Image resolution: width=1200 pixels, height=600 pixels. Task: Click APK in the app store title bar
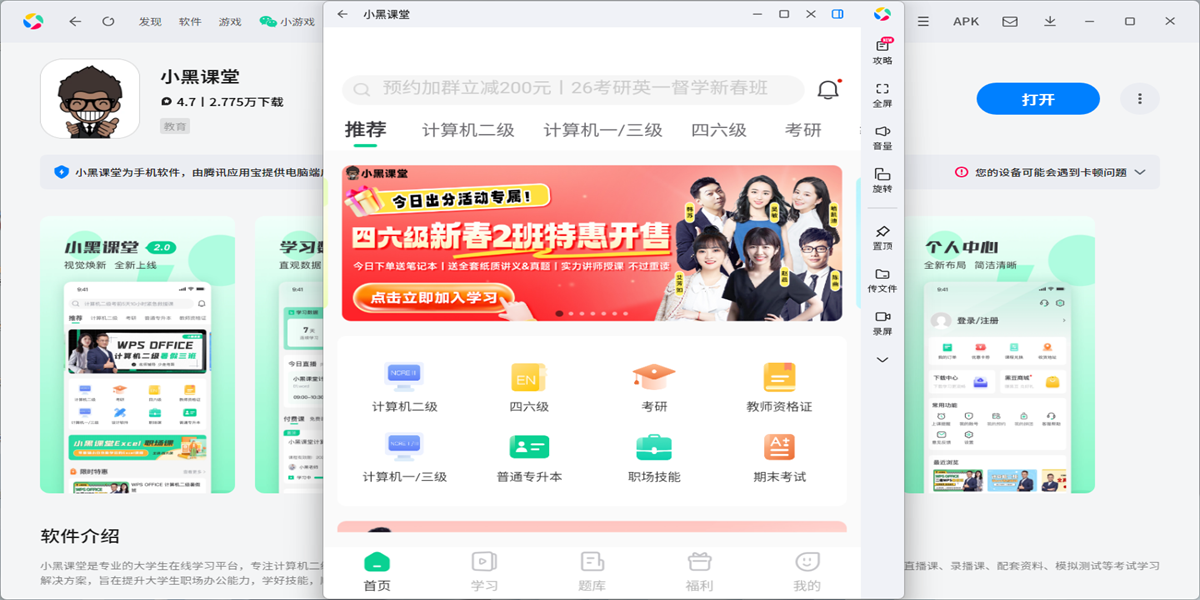click(966, 21)
